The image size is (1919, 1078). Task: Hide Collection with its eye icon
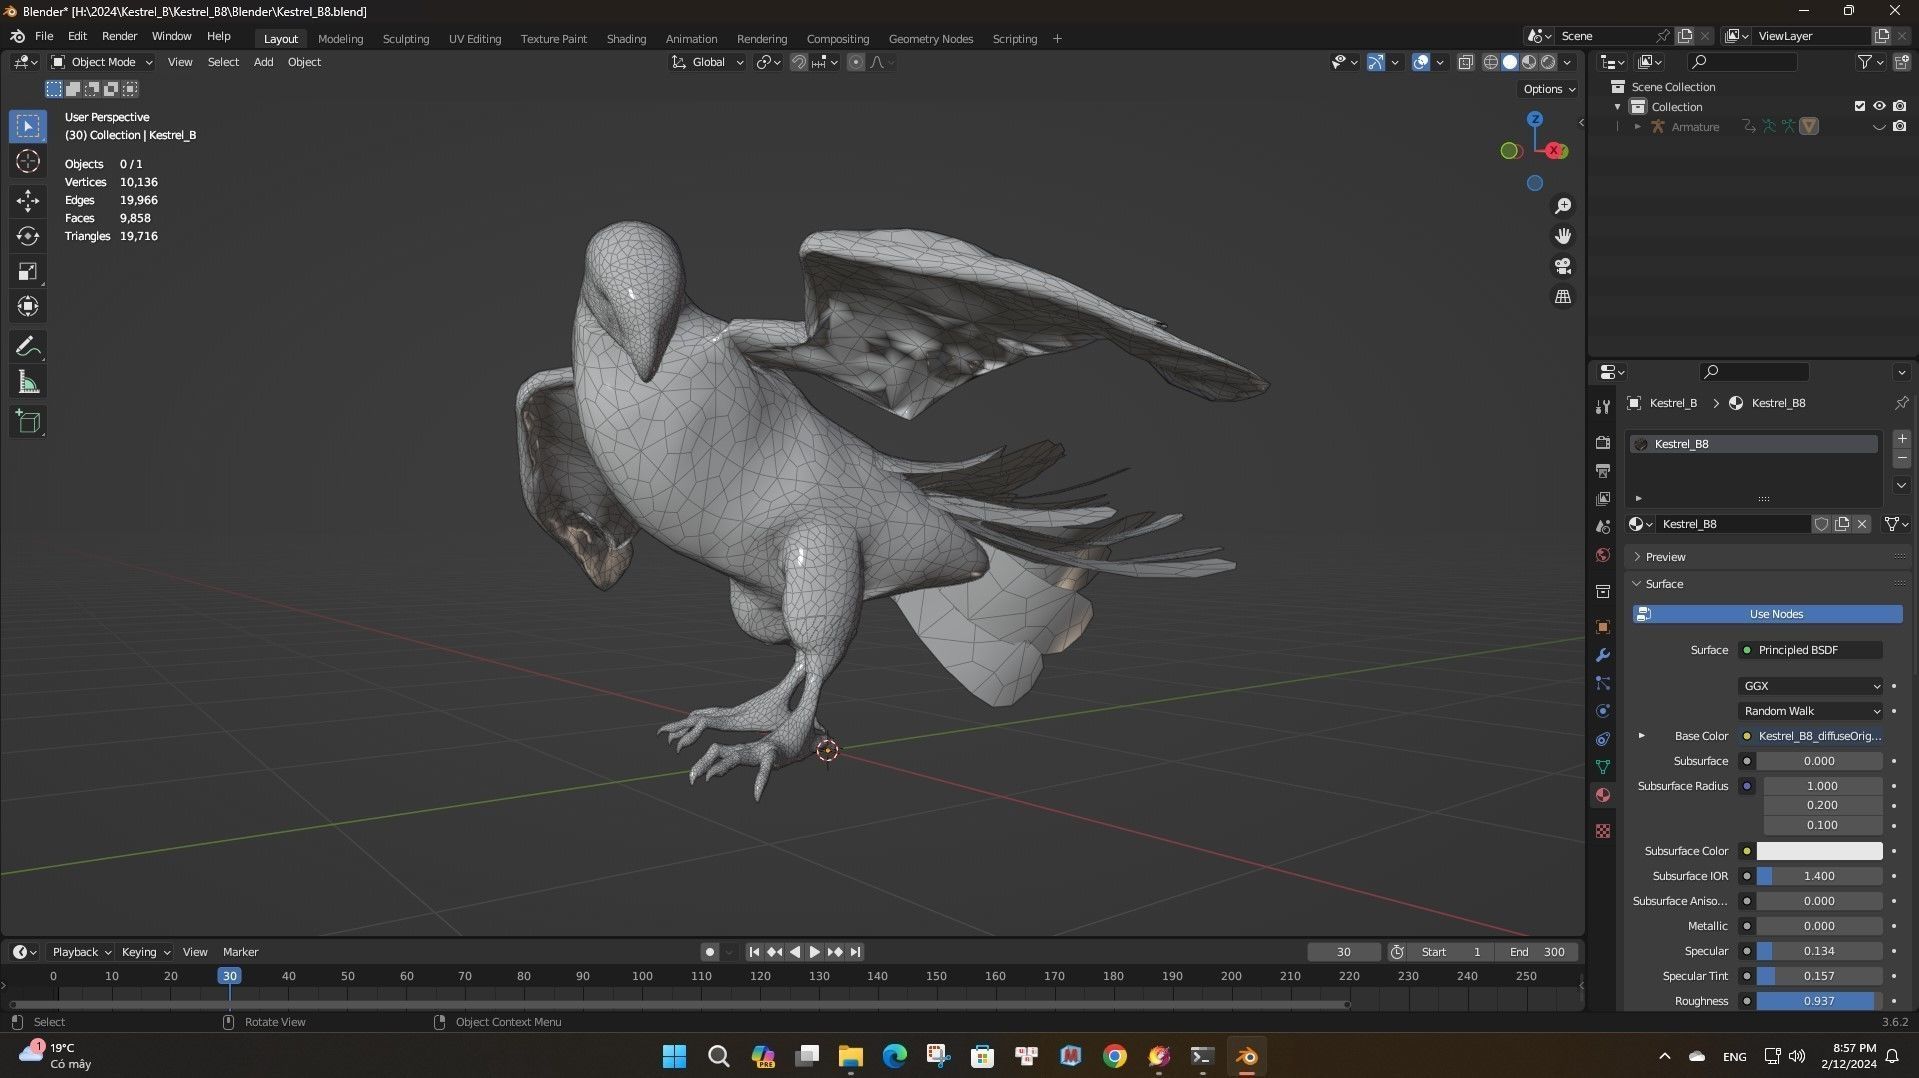tap(1879, 106)
